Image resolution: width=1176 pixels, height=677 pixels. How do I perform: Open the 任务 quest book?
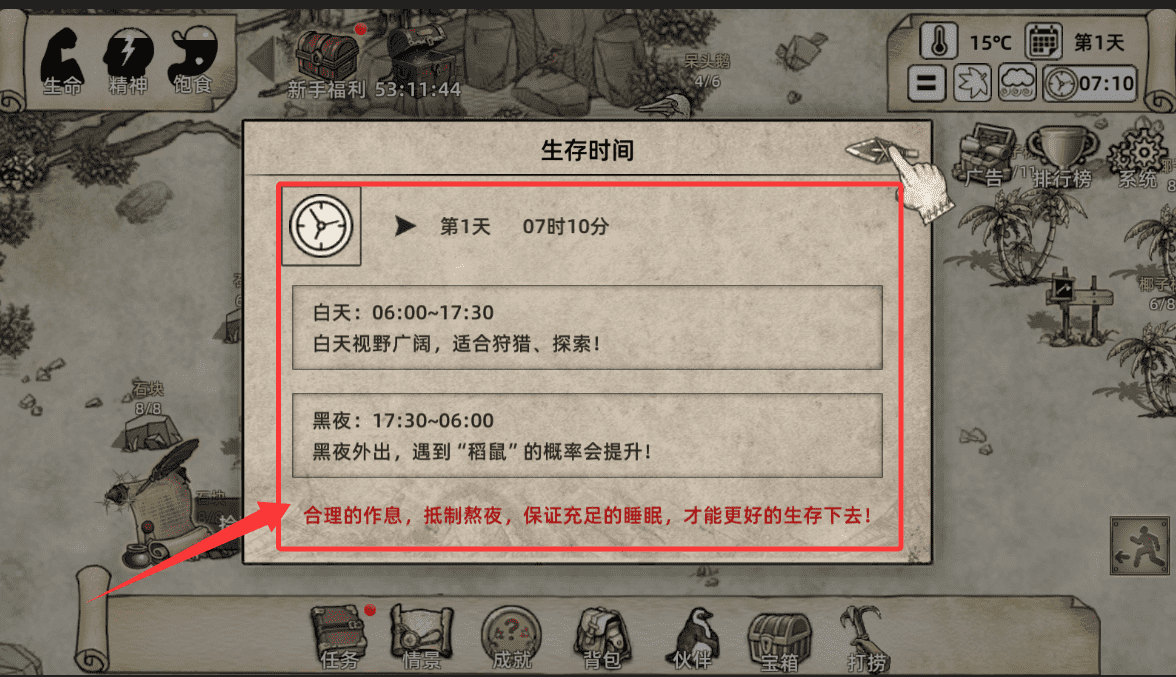pos(340,637)
